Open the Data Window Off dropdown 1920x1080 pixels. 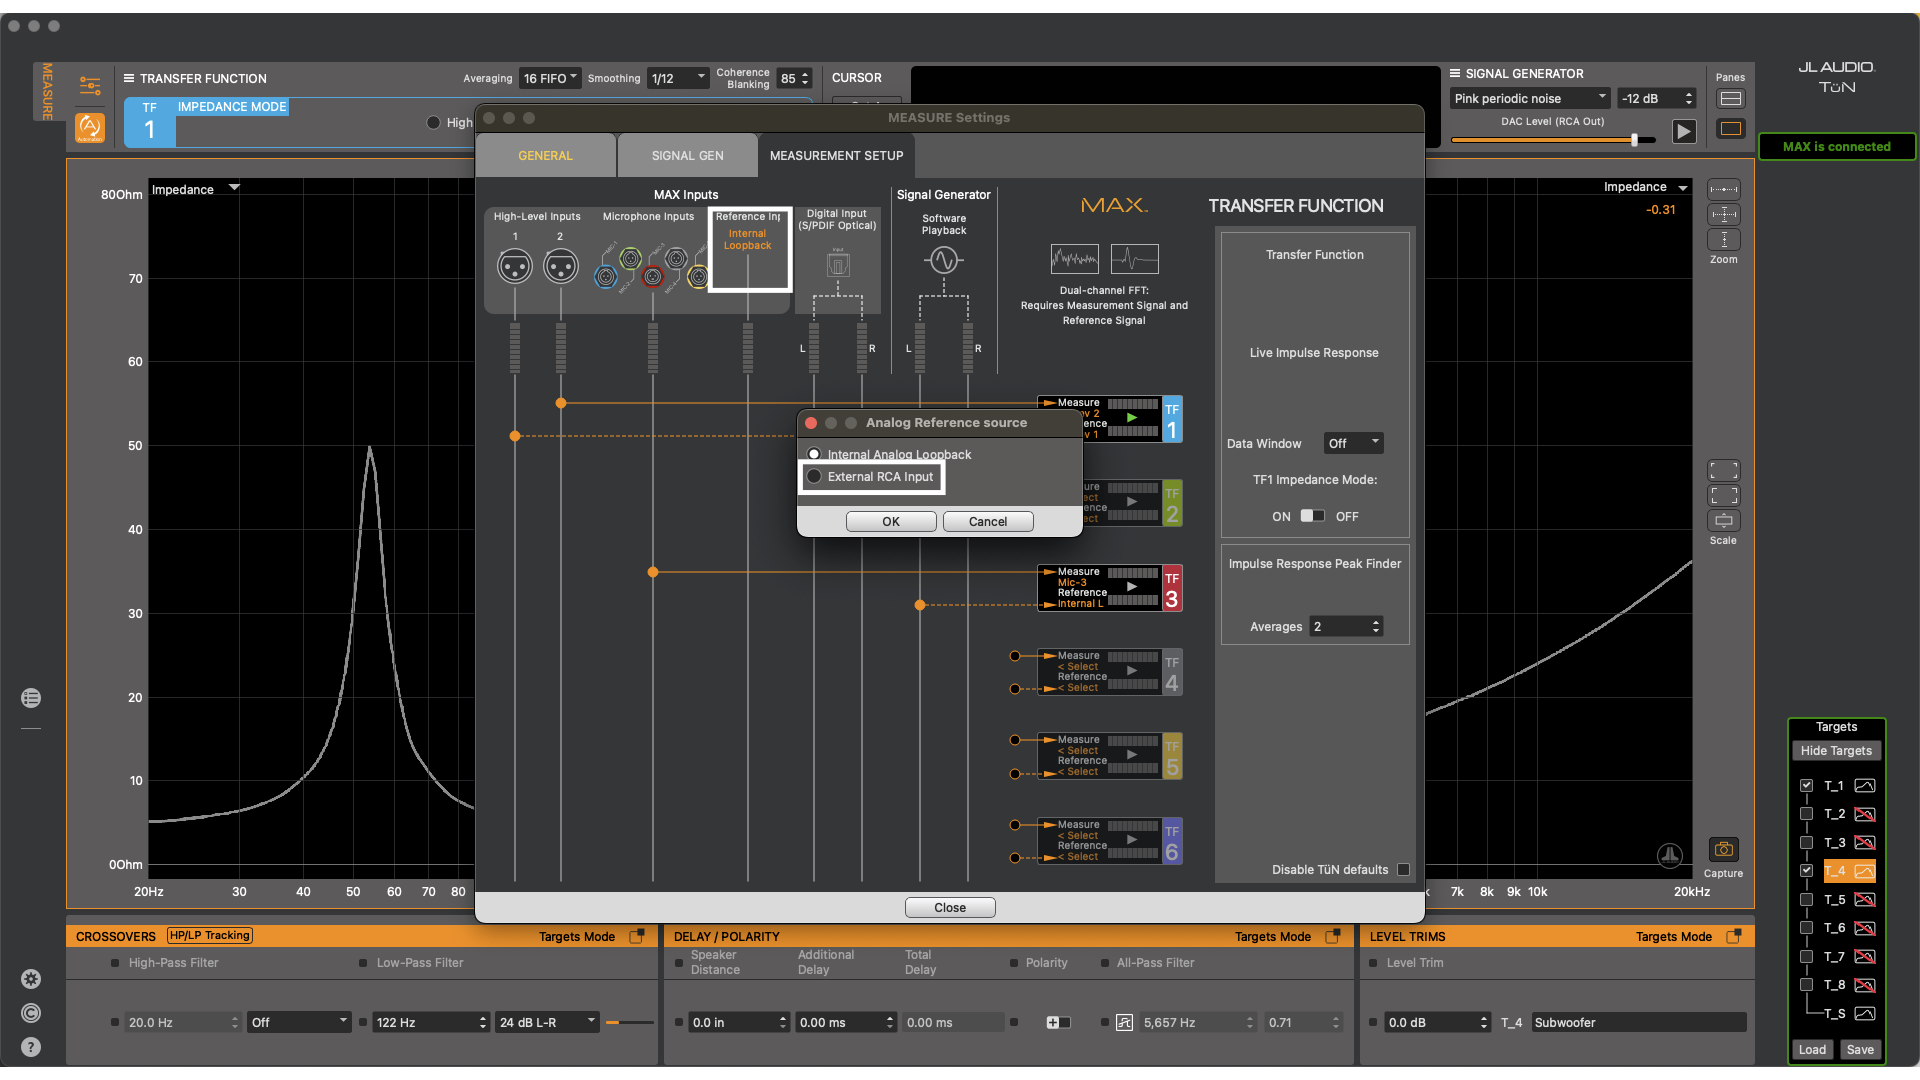pyautogui.click(x=1353, y=443)
